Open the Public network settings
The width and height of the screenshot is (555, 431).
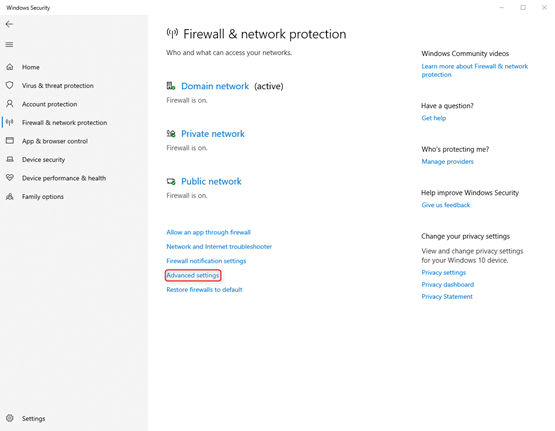point(211,182)
